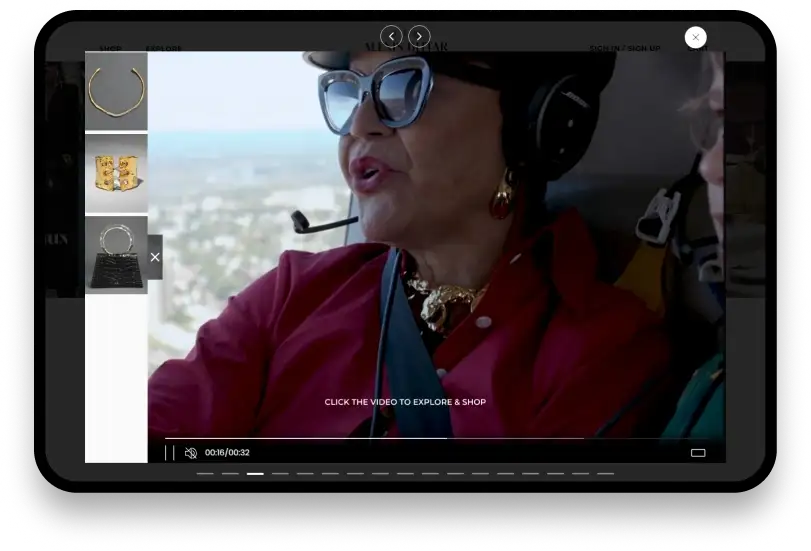
Task: Enter fullscreen mode for the video
Action: point(698,453)
